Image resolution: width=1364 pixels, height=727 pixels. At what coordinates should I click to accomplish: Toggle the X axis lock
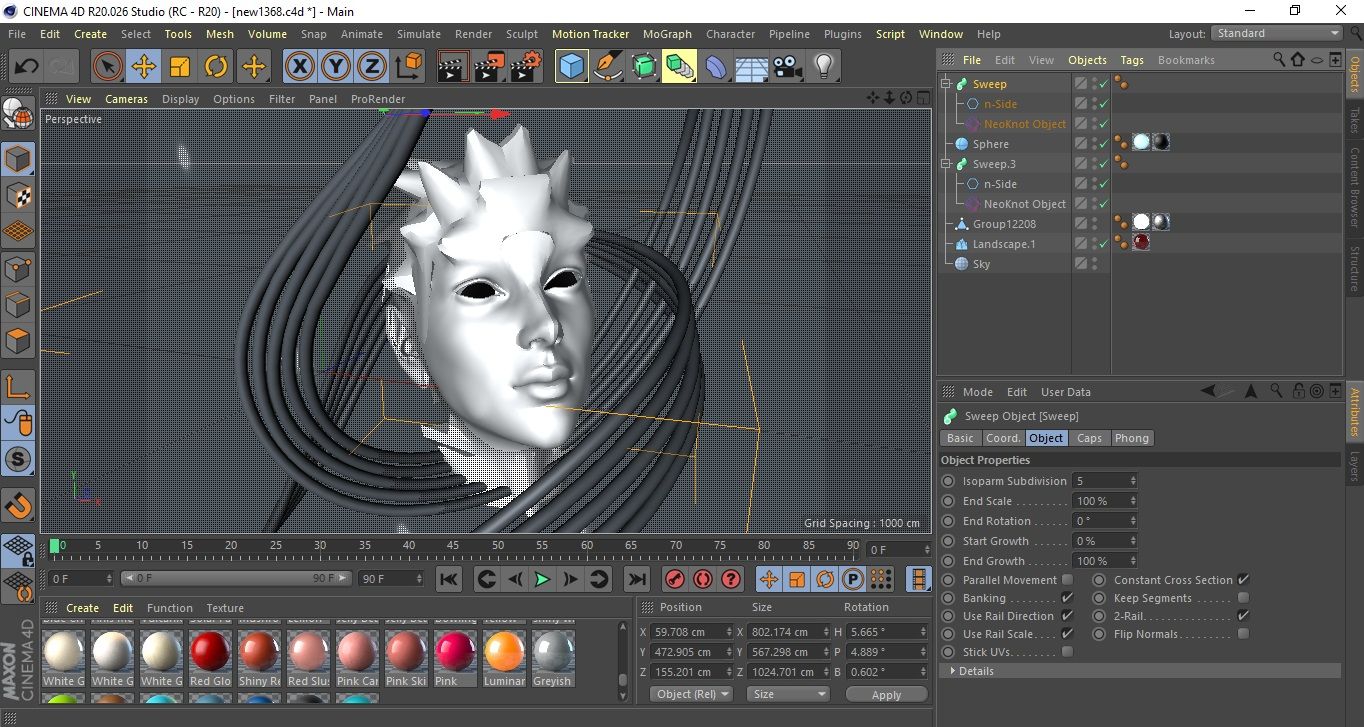point(298,67)
